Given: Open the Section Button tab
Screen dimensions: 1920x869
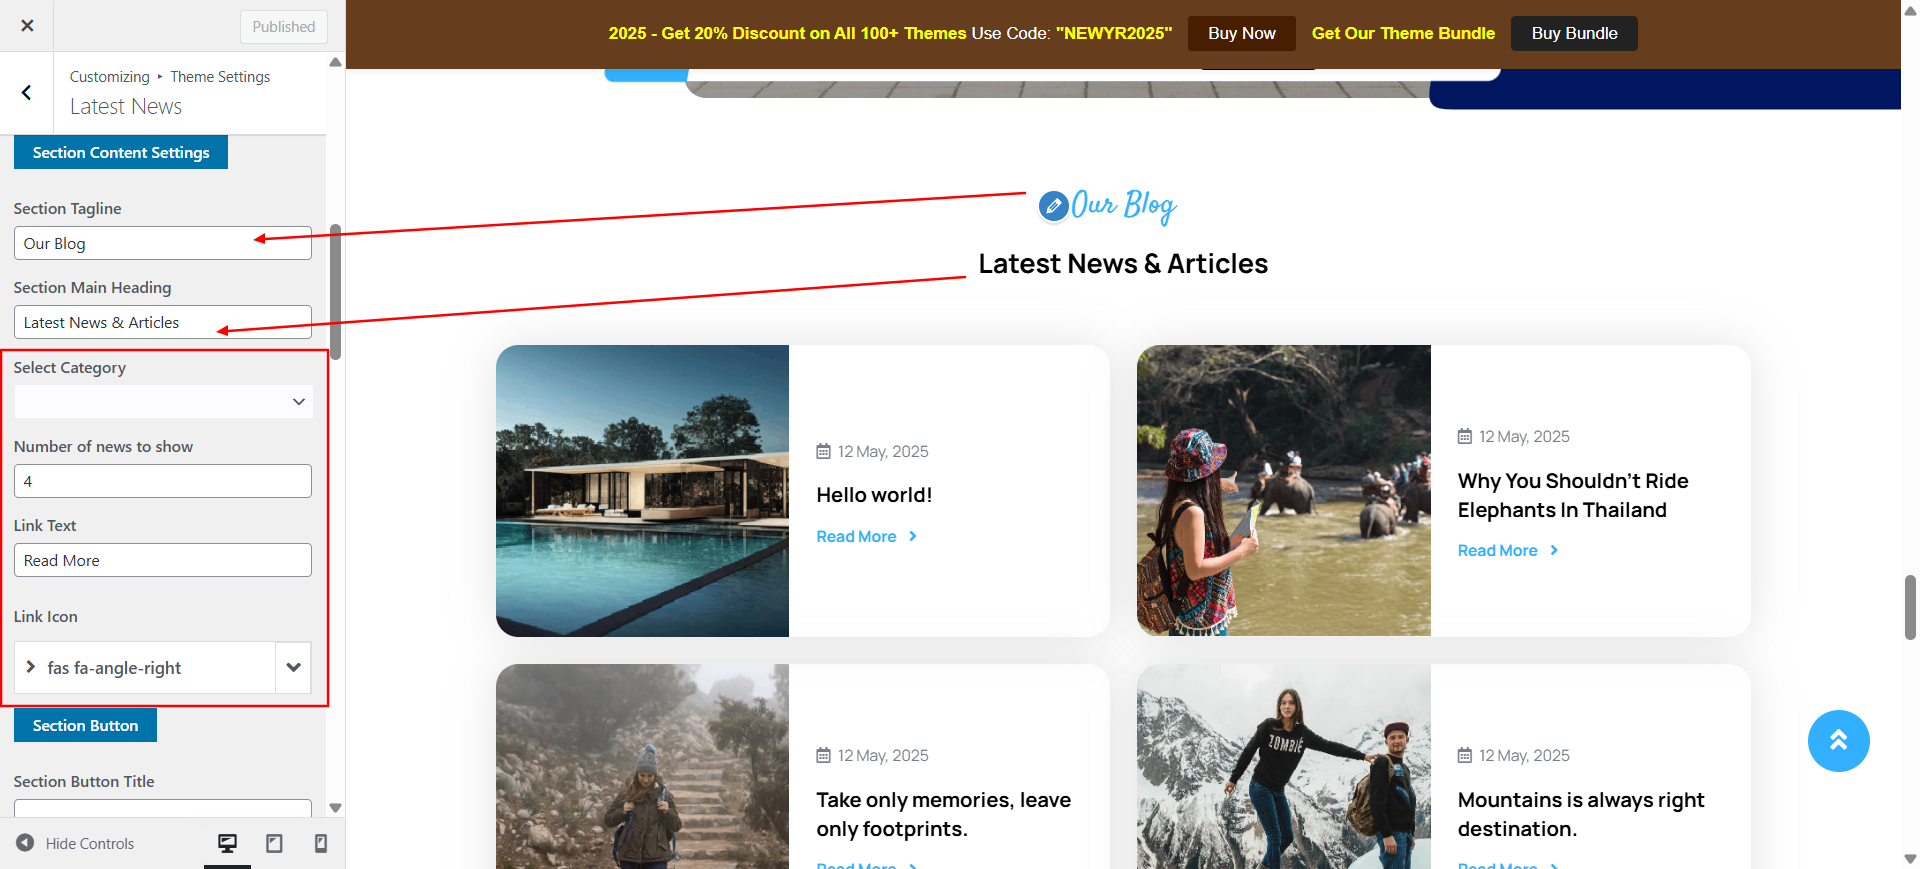Looking at the screenshot, I should click(85, 725).
